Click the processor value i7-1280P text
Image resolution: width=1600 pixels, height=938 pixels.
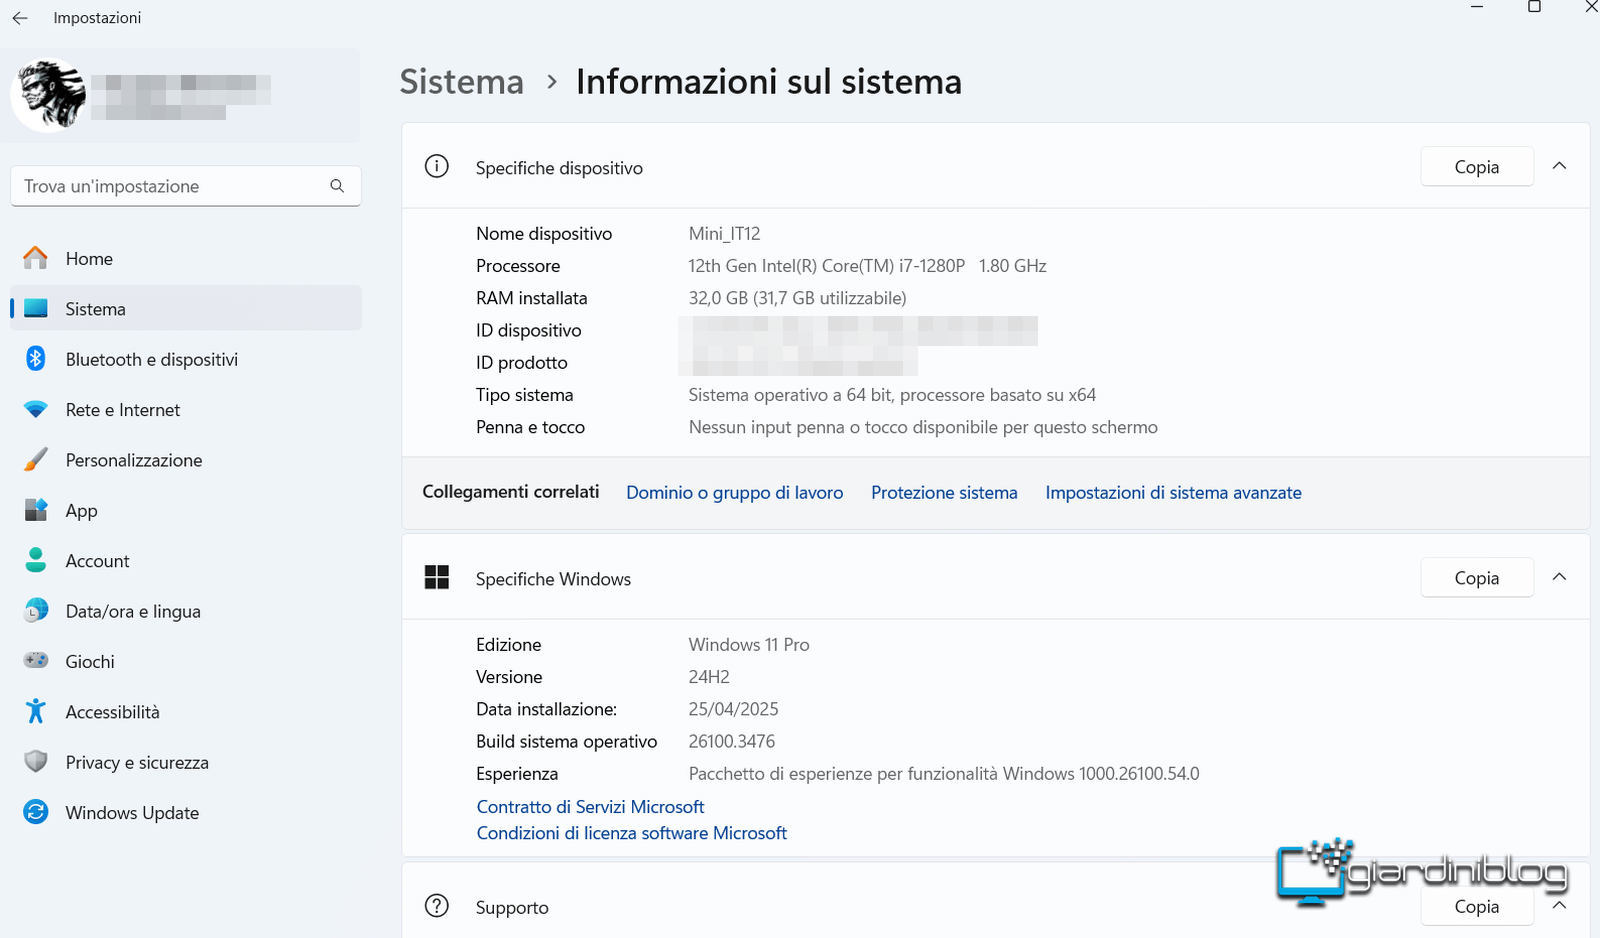(x=867, y=266)
